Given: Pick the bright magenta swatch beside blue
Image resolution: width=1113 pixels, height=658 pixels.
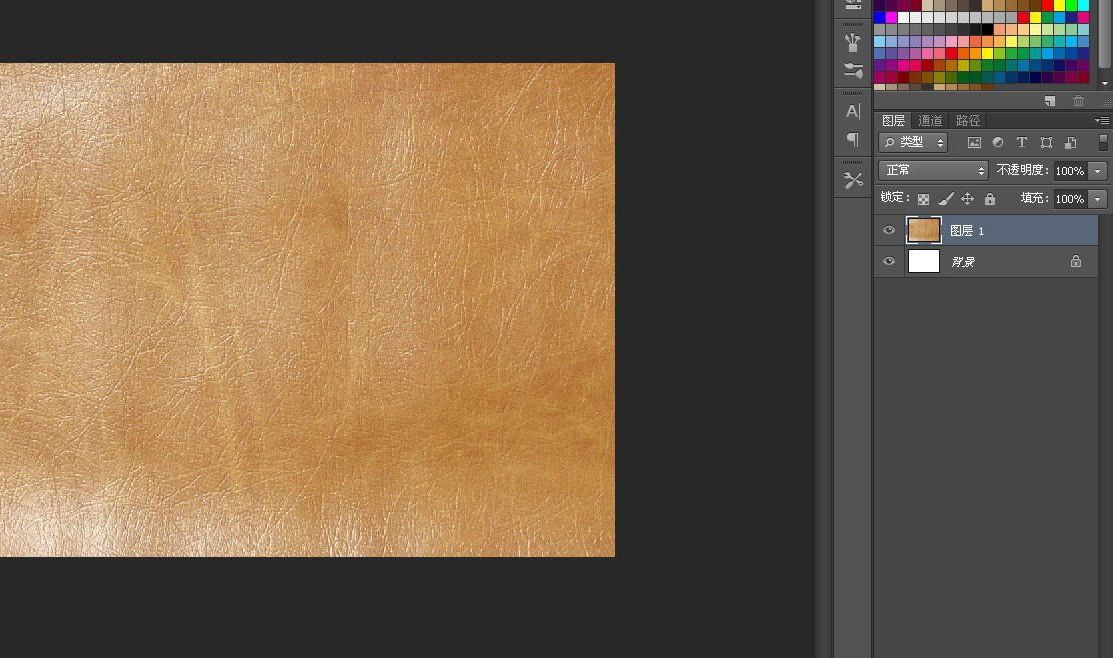Looking at the screenshot, I should coord(891,18).
